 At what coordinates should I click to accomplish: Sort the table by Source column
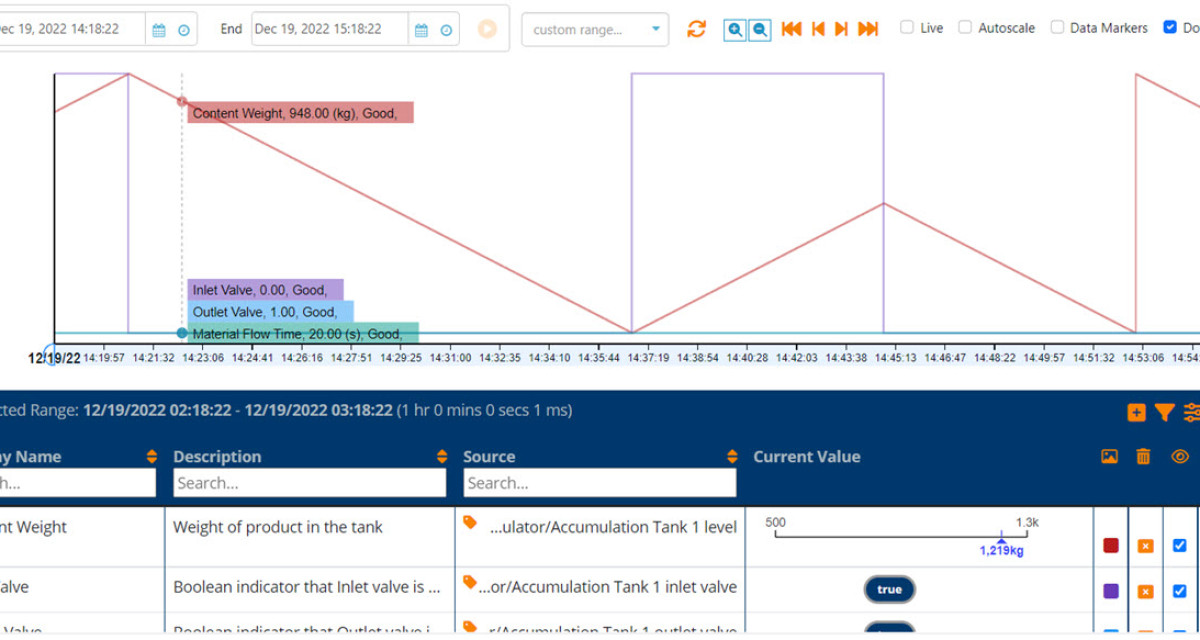click(733, 456)
